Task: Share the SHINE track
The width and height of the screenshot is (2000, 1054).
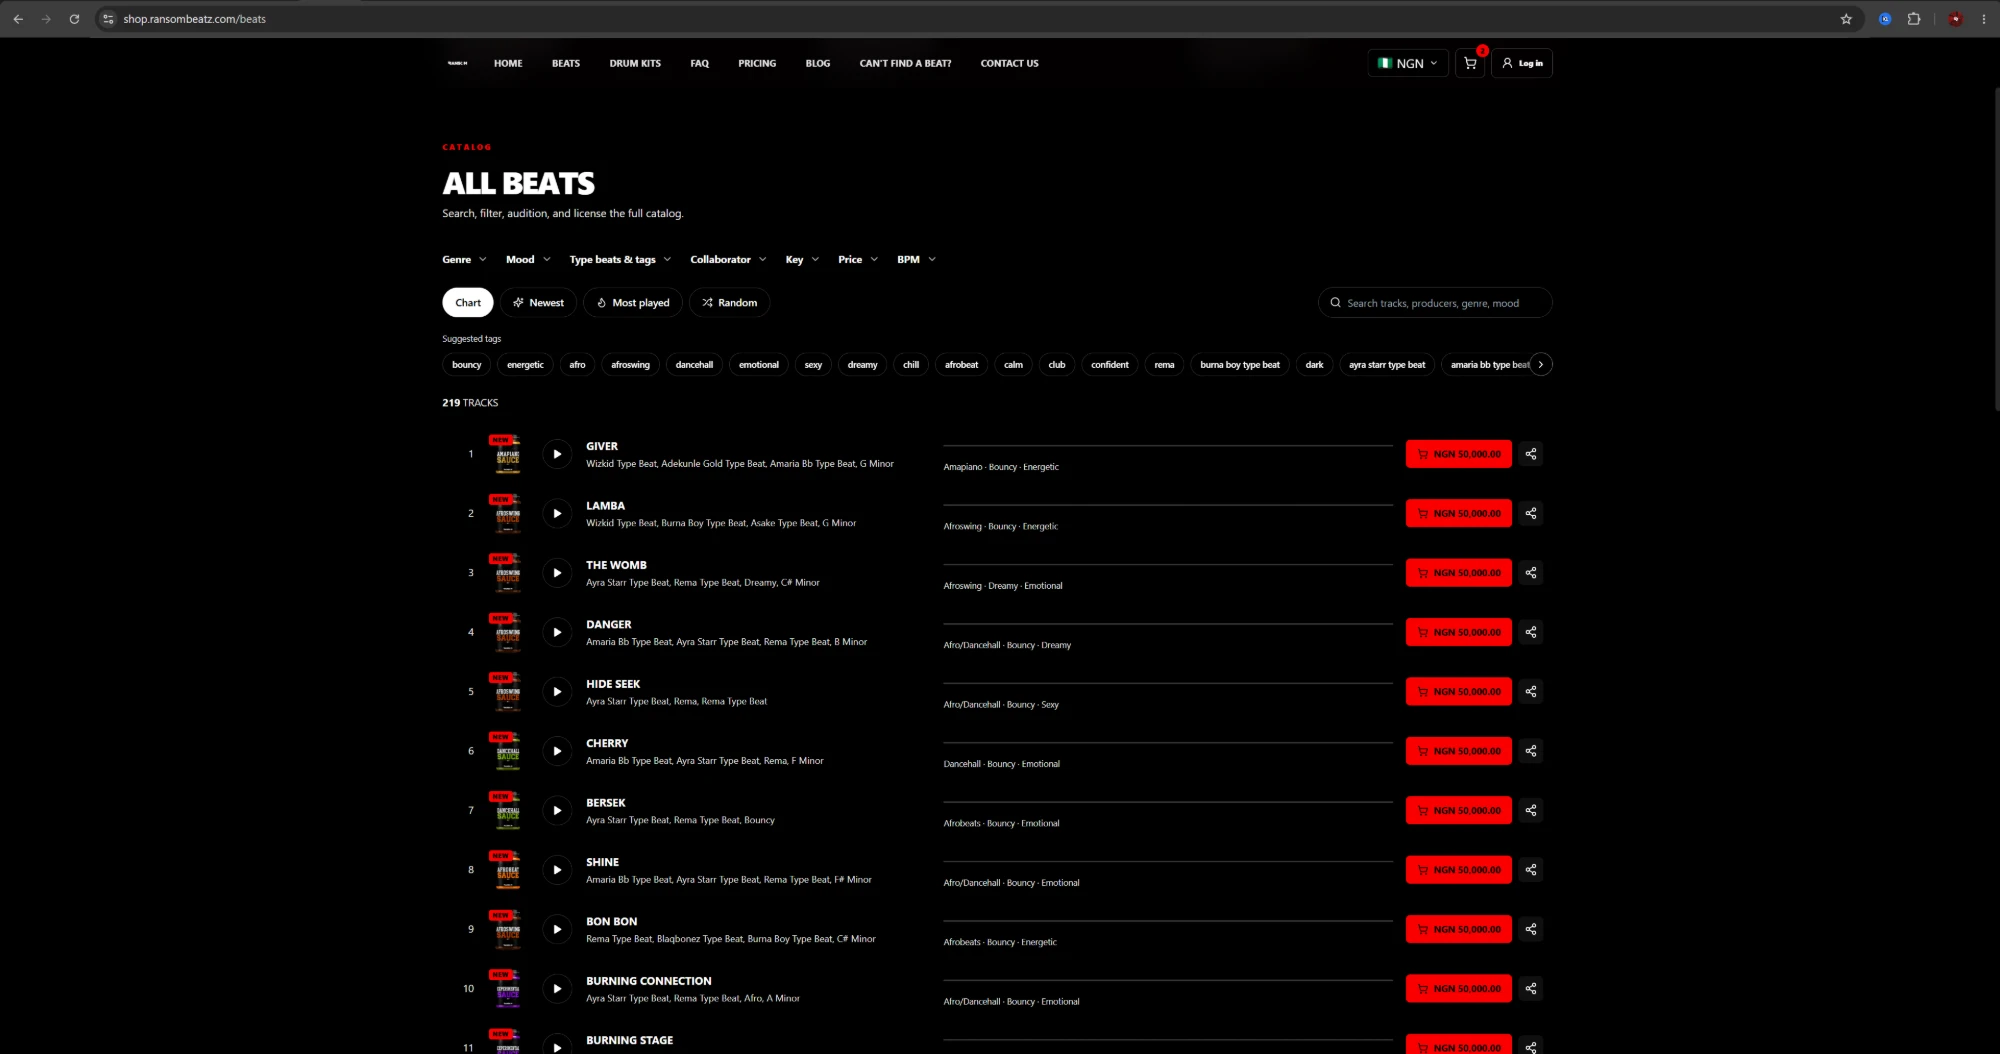Action: [1530, 870]
